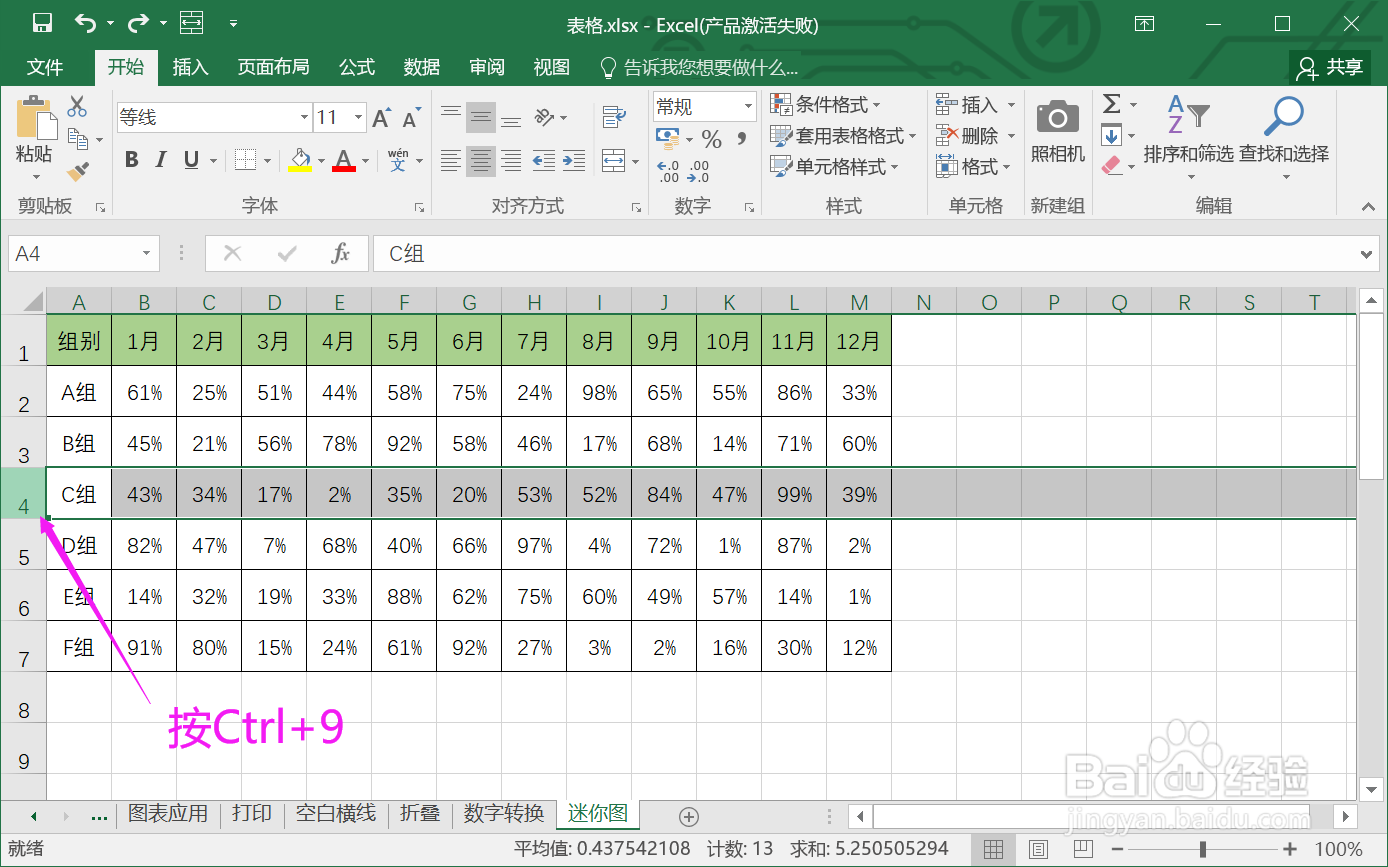
Task: Toggle italic formatting with I button
Action: 161,159
